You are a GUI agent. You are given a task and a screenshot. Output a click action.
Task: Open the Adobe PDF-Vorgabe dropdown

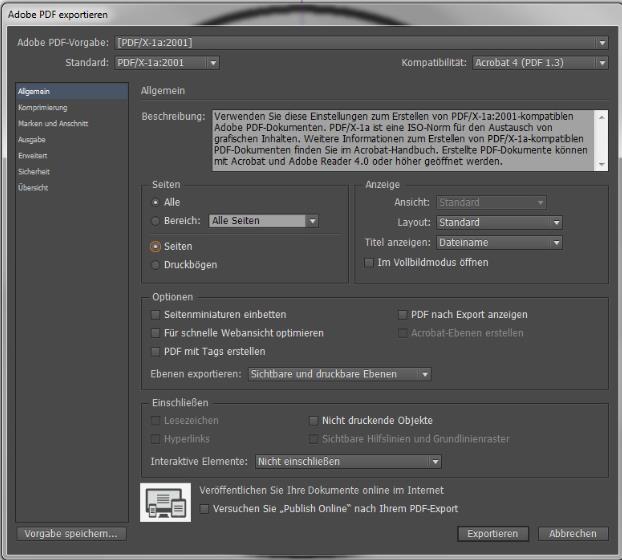[361, 42]
